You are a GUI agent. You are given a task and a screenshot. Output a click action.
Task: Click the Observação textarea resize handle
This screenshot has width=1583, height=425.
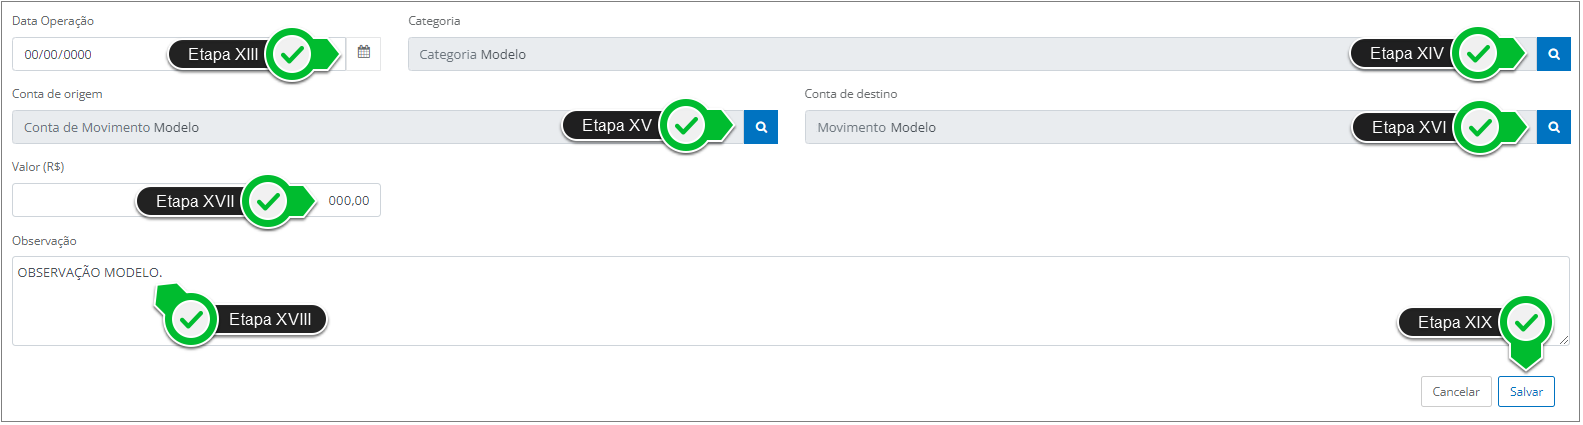click(1563, 340)
